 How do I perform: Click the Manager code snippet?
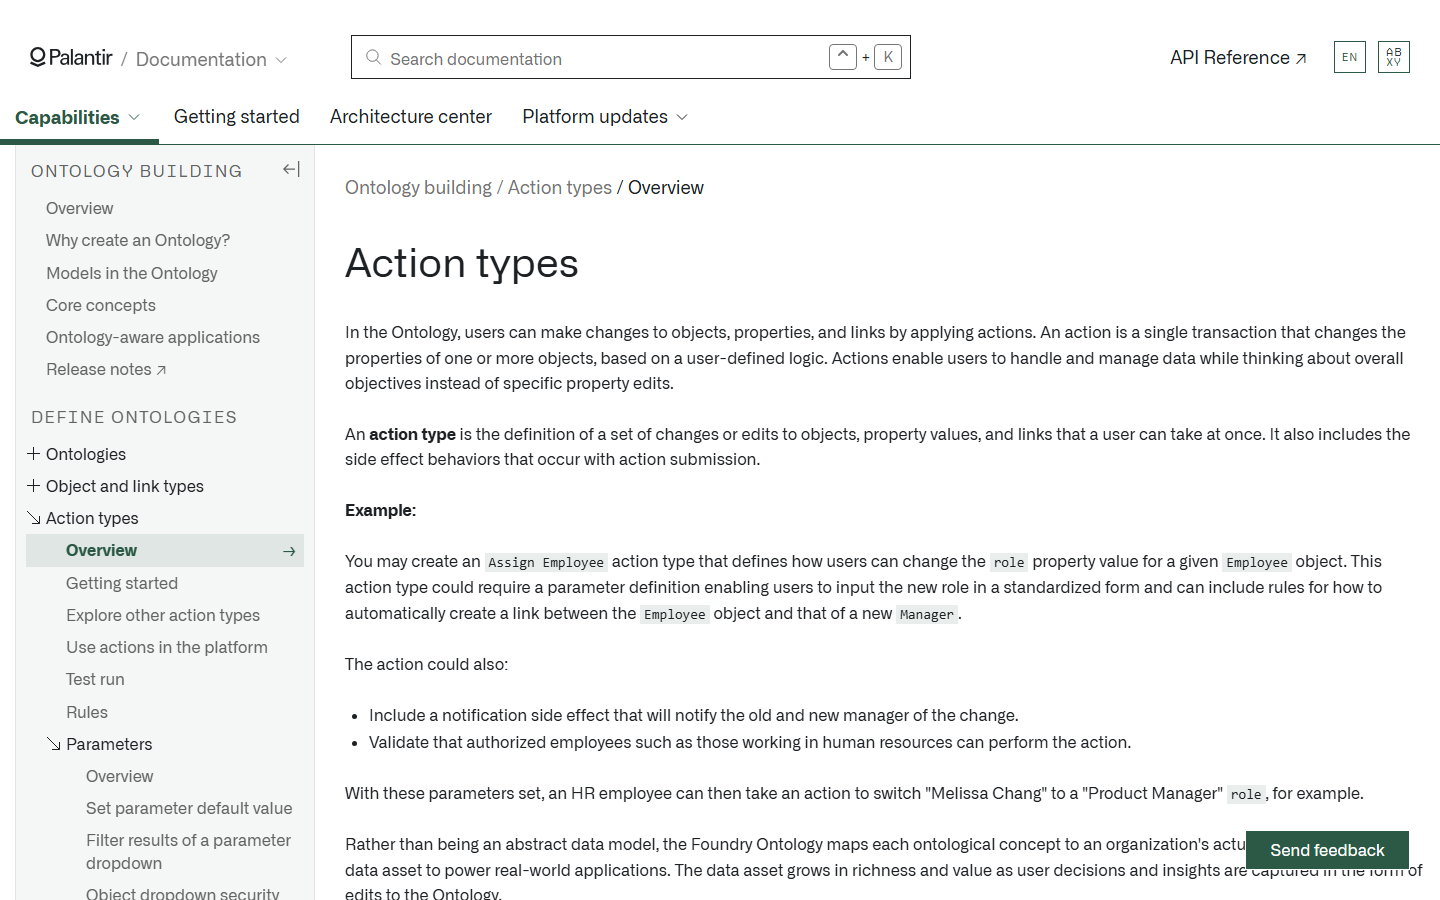pos(927,614)
